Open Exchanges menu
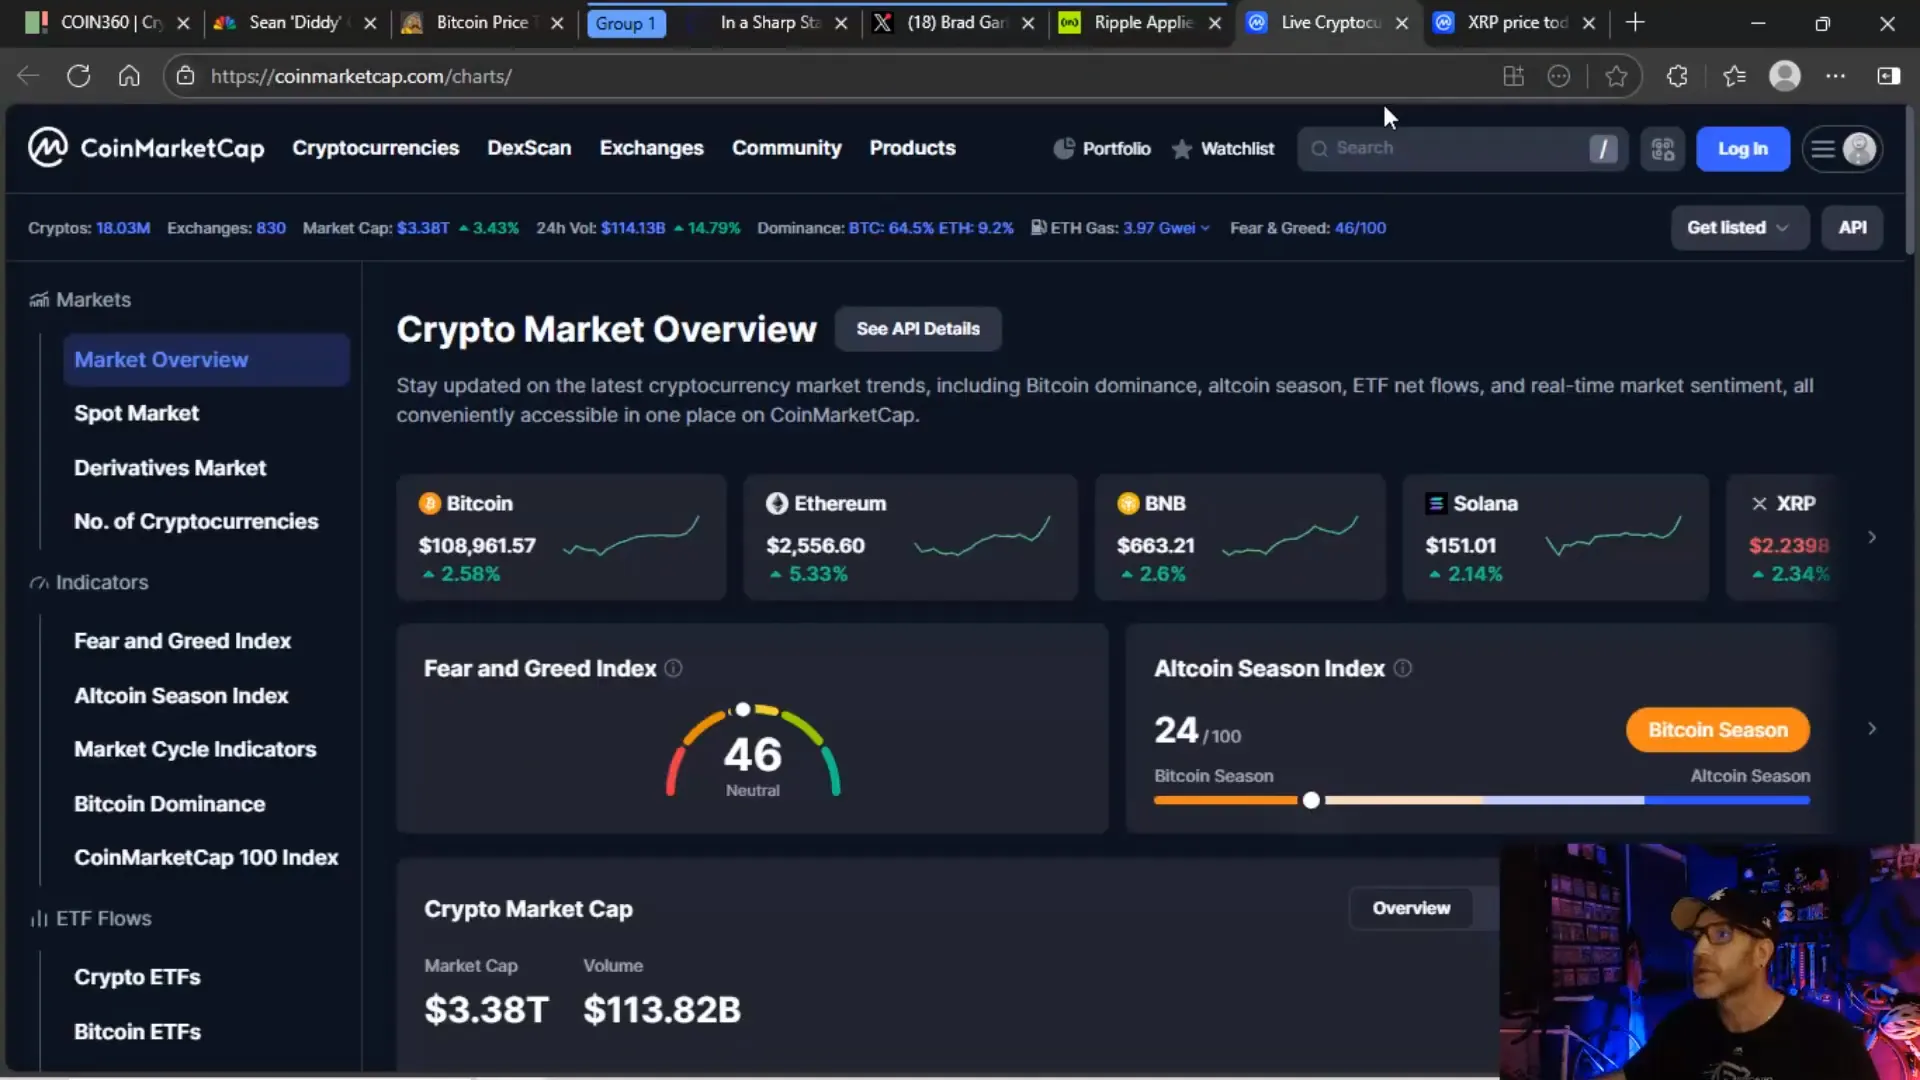The width and height of the screenshot is (1920, 1080). click(x=651, y=148)
